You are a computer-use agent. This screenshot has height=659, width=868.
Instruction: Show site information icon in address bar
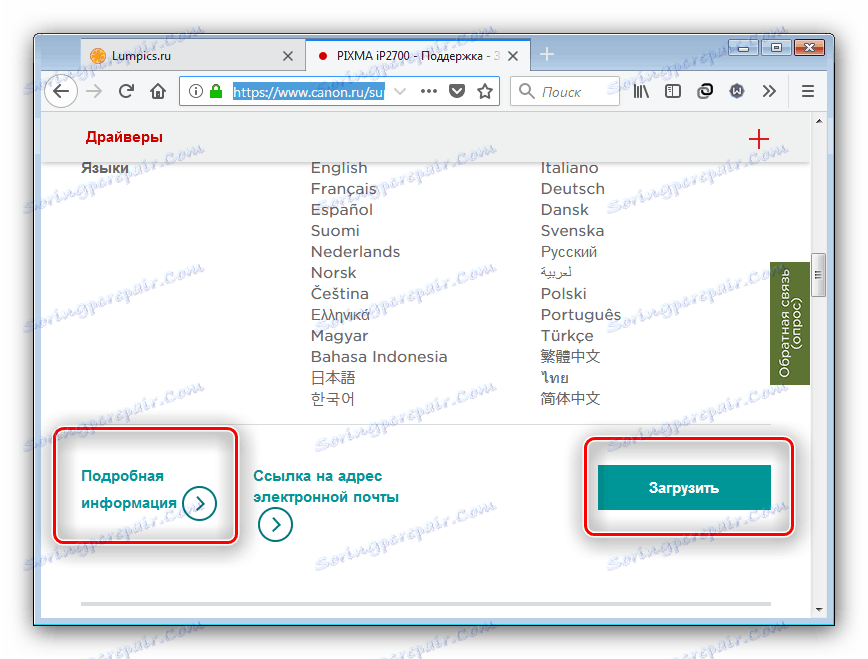click(195, 91)
